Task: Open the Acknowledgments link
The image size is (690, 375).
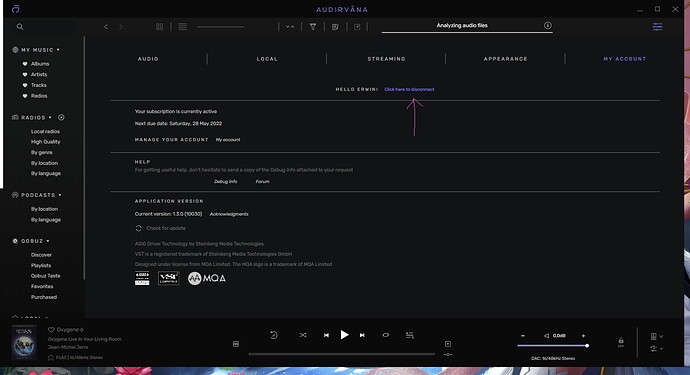Action: coord(229,214)
